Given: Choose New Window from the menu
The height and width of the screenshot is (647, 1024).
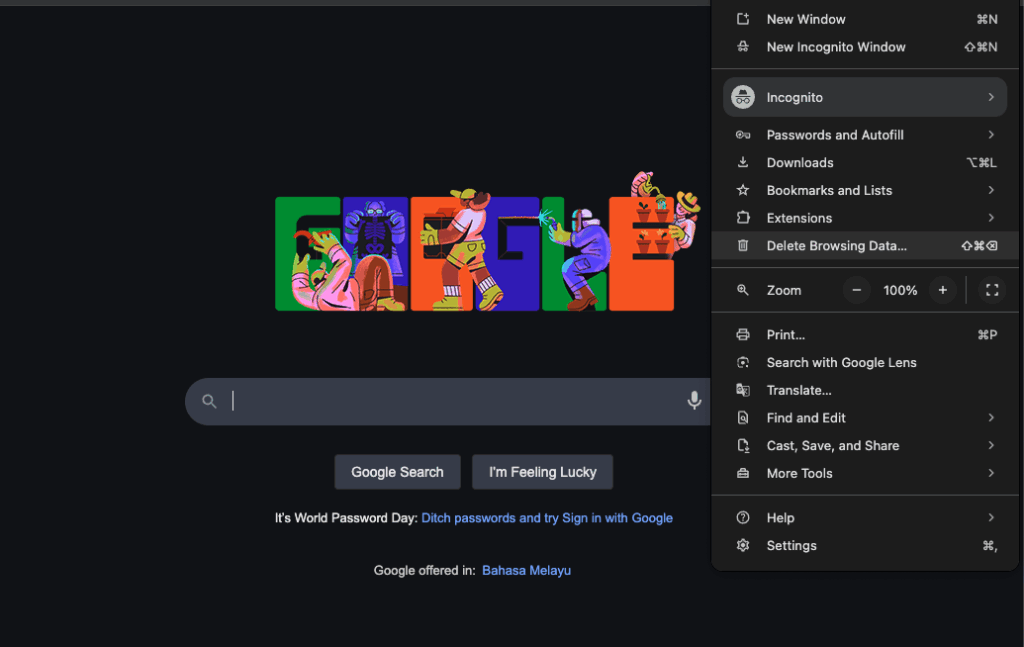Looking at the screenshot, I should click(865, 19).
